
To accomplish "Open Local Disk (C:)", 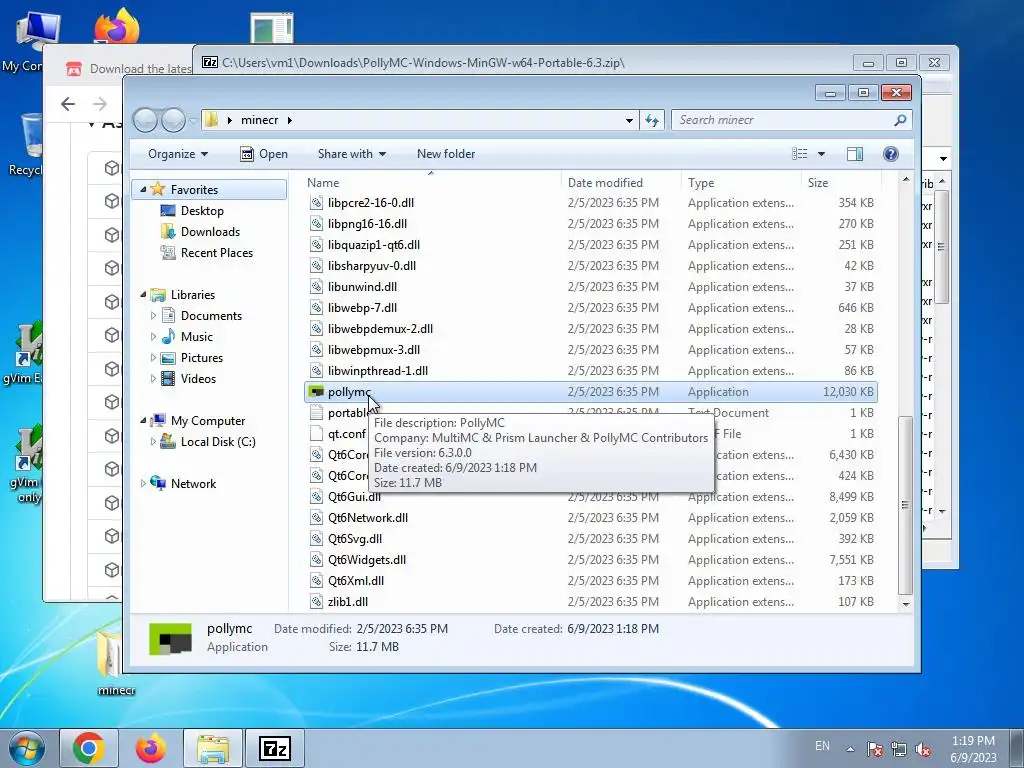I will pos(217,442).
